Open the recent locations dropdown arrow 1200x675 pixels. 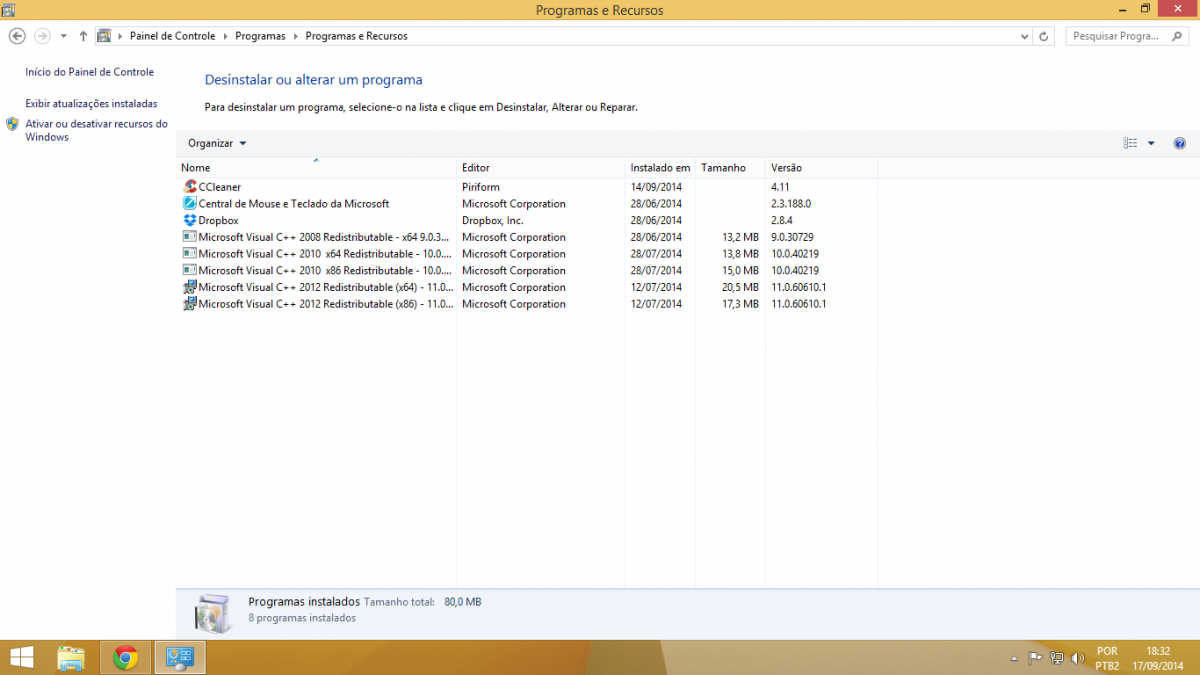pyautogui.click(x=64, y=36)
